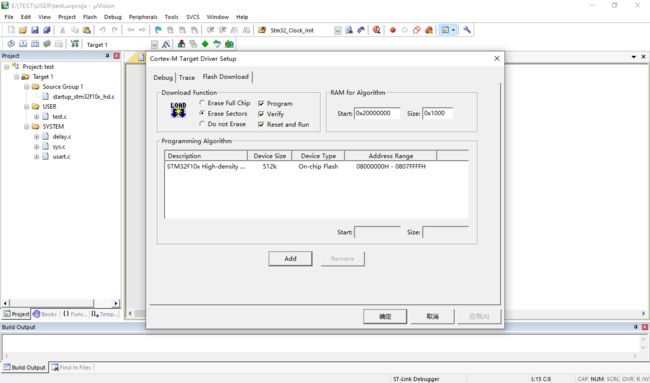Toggle the bookmark flag icon
The width and height of the screenshot is (650, 383).
[x=158, y=30]
